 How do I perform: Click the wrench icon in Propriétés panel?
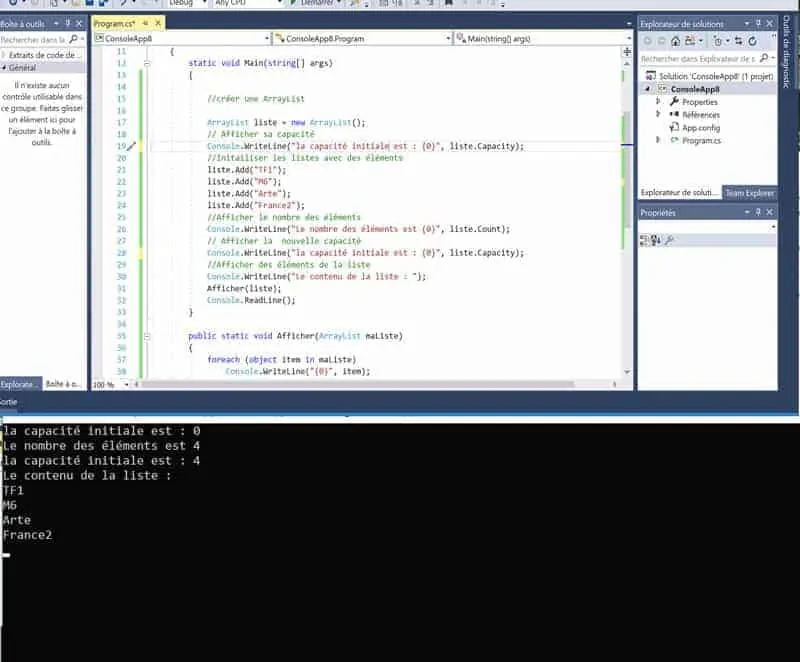coord(669,240)
